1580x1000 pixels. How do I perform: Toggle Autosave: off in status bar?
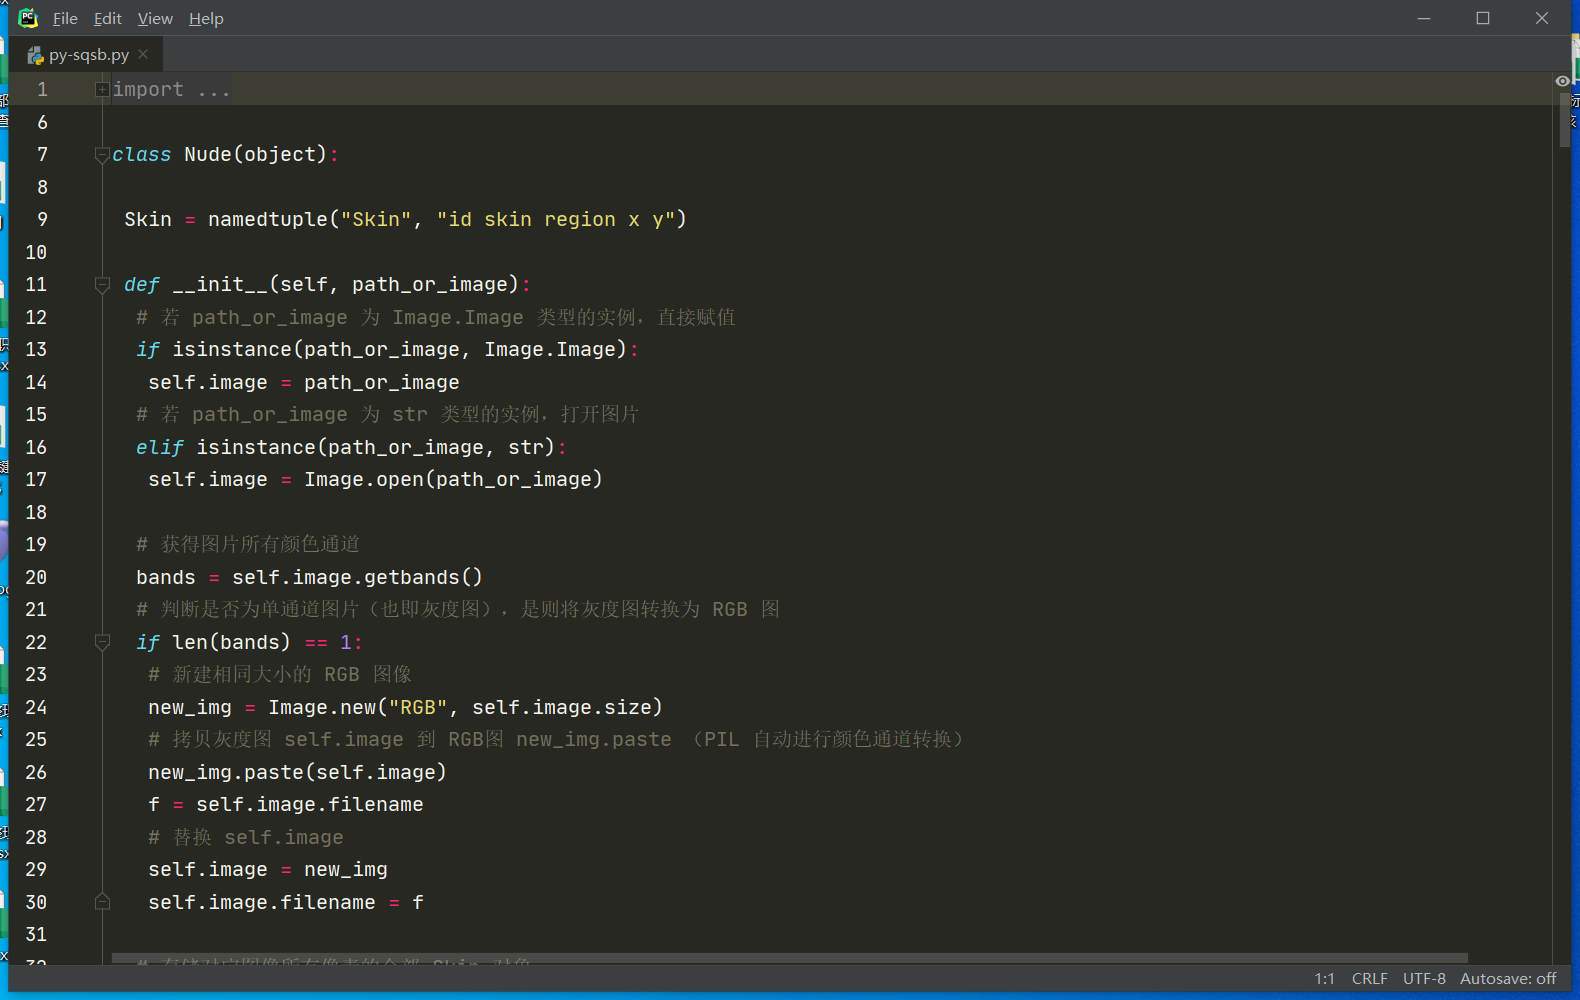coord(1508,979)
